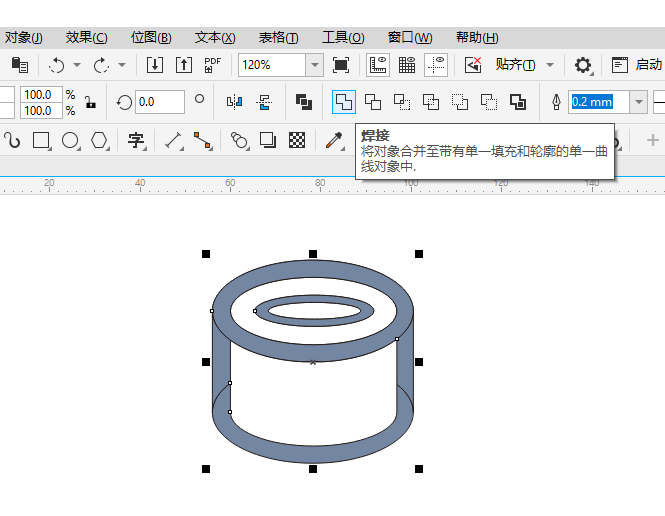Click the Weld (焊接) shapes icon
Image resolution: width=665 pixels, height=516 pixels.
point(343,102)
